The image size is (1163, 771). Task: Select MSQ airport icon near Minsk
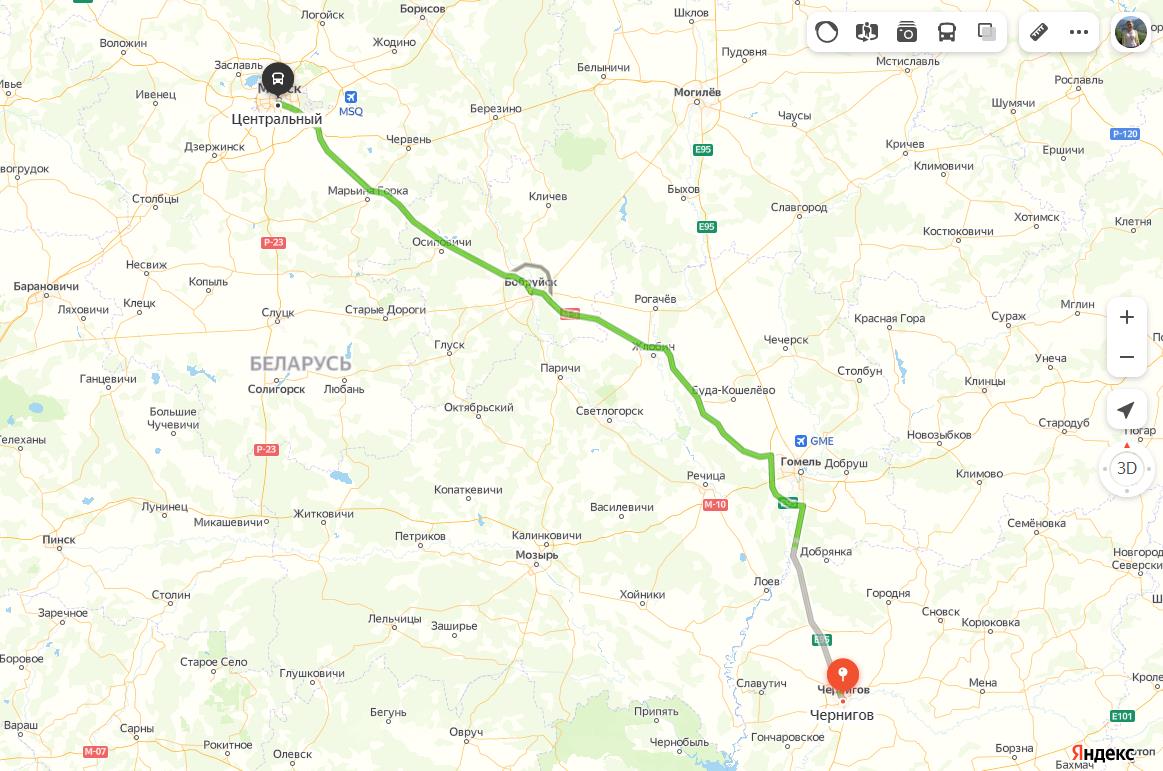(x=351, y=97)
